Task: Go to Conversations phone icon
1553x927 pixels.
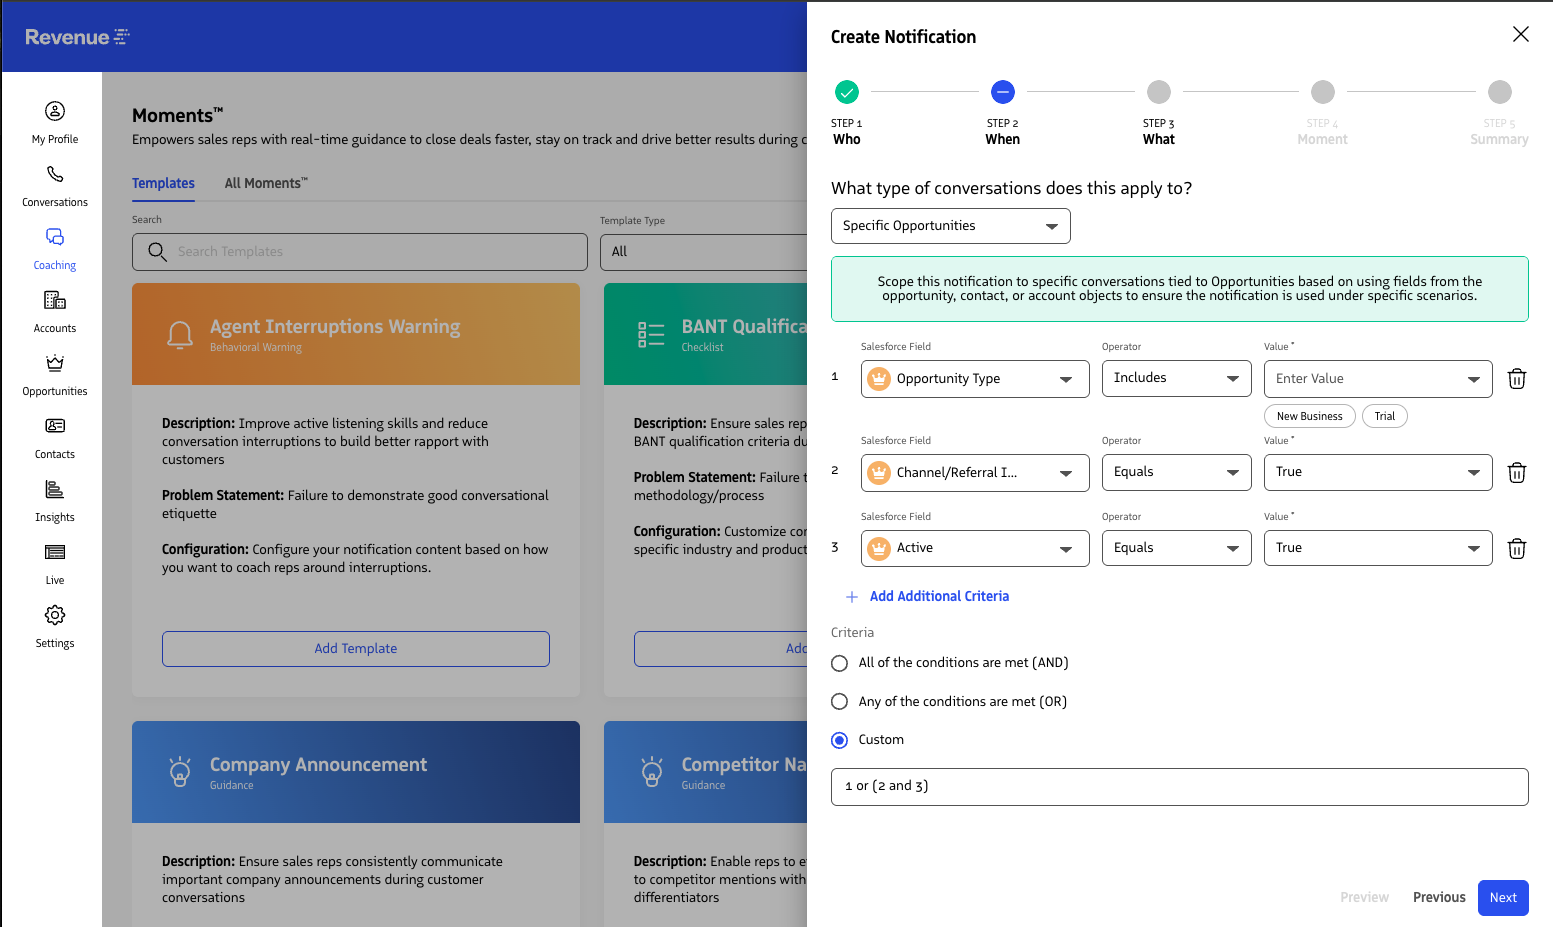Action: point(55,175)
